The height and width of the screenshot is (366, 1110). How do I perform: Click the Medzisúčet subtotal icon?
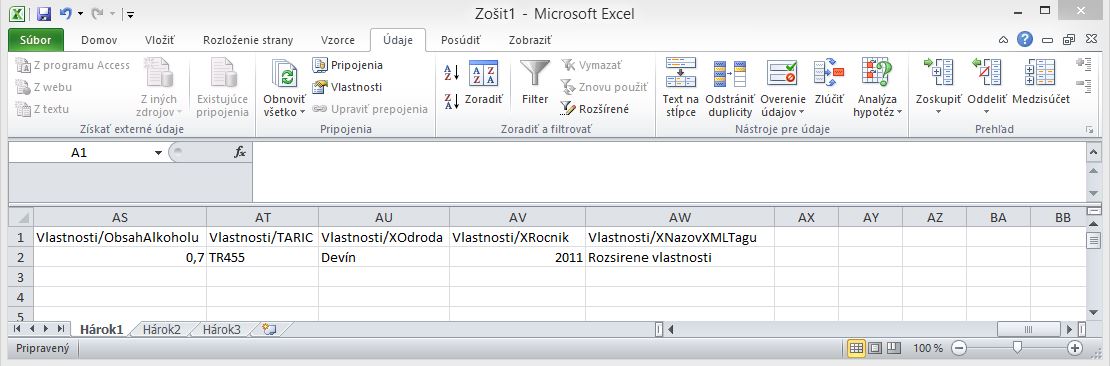(x=1041, y=72)
